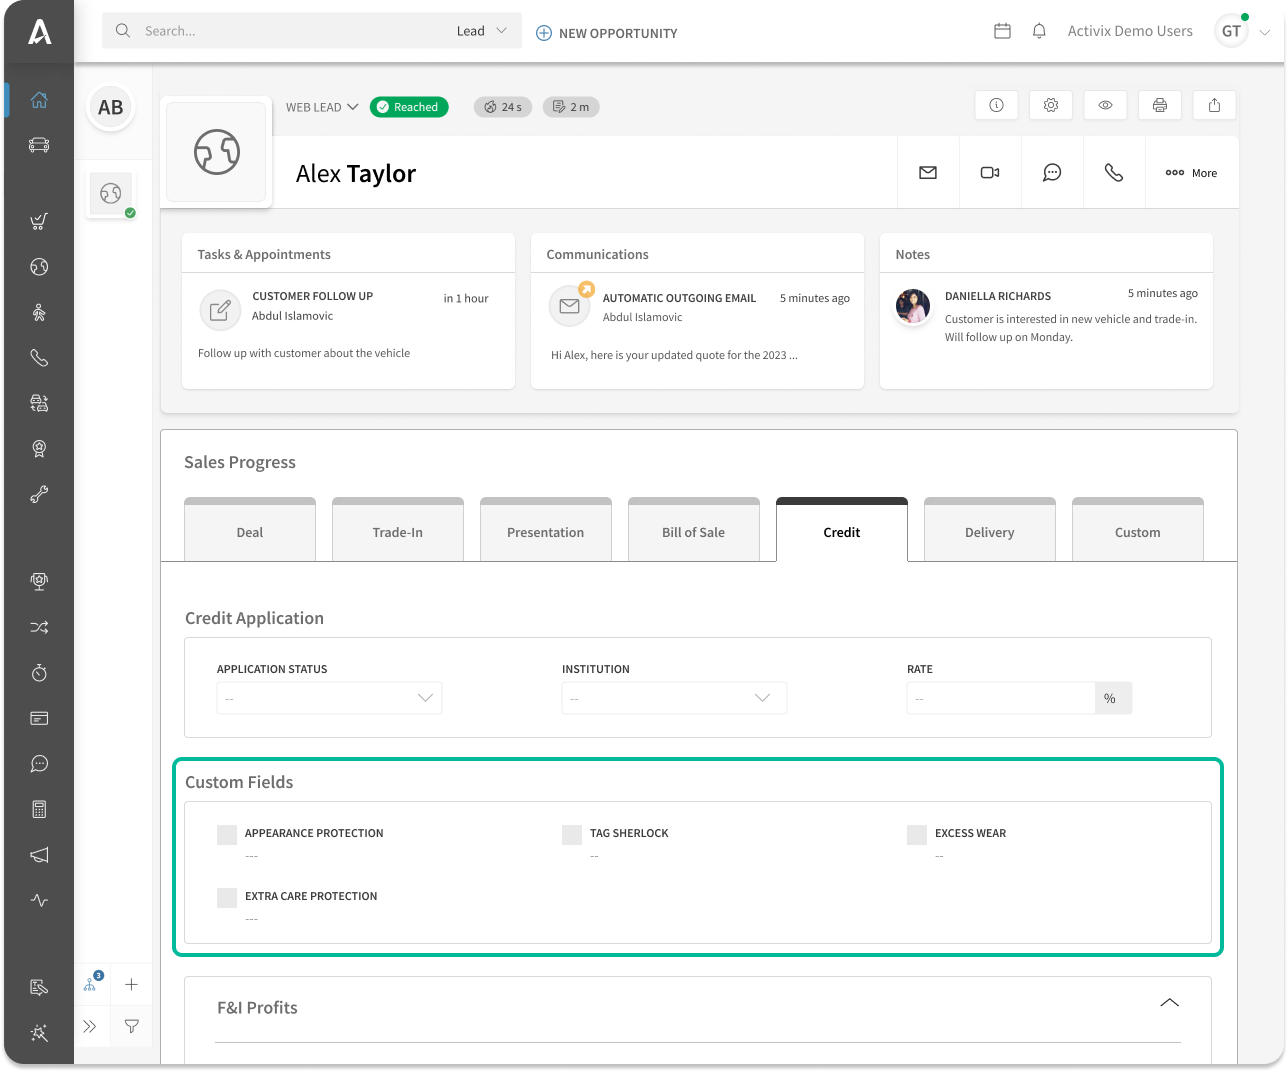The height and width of the screenshot is (1072, 1288).
Task: Click the email envelope icon beside Alex Taylor
Action: [928, 173]
